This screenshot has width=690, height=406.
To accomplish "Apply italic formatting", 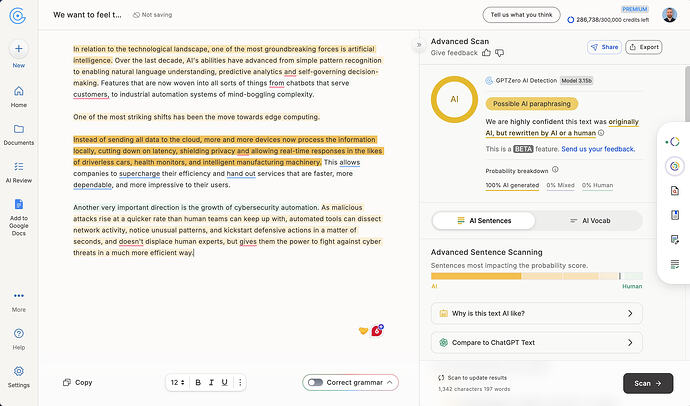I will (x=211, y=382).
